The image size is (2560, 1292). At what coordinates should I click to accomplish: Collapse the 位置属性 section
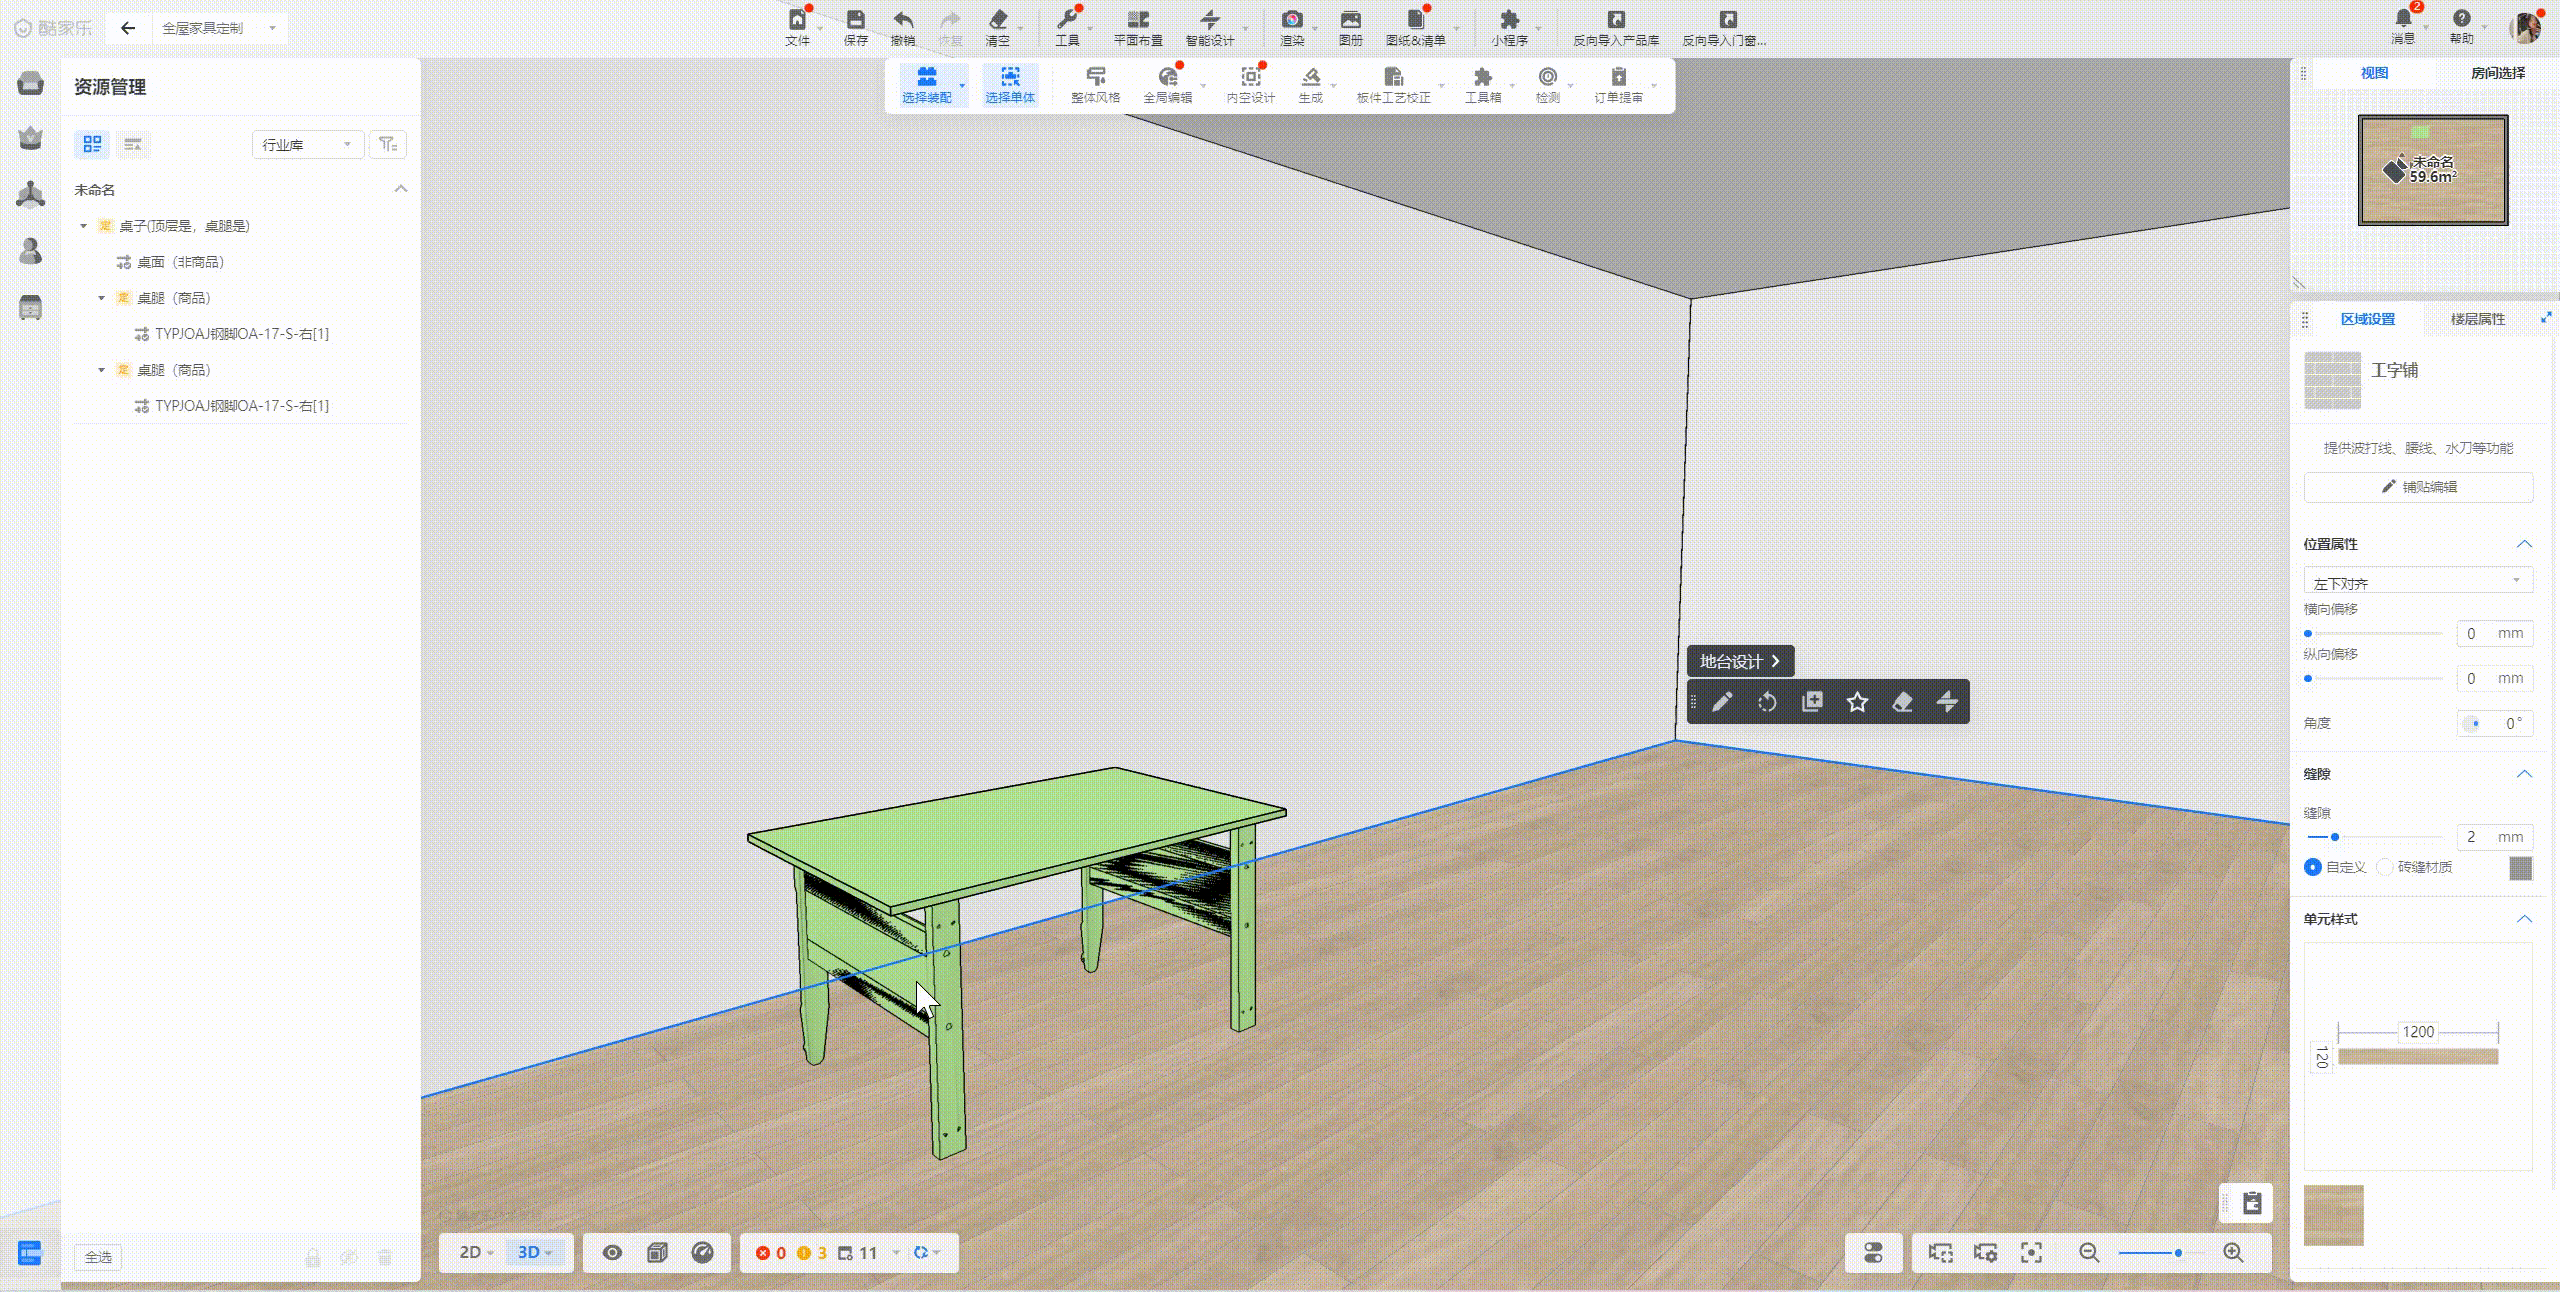point(2524,544)
